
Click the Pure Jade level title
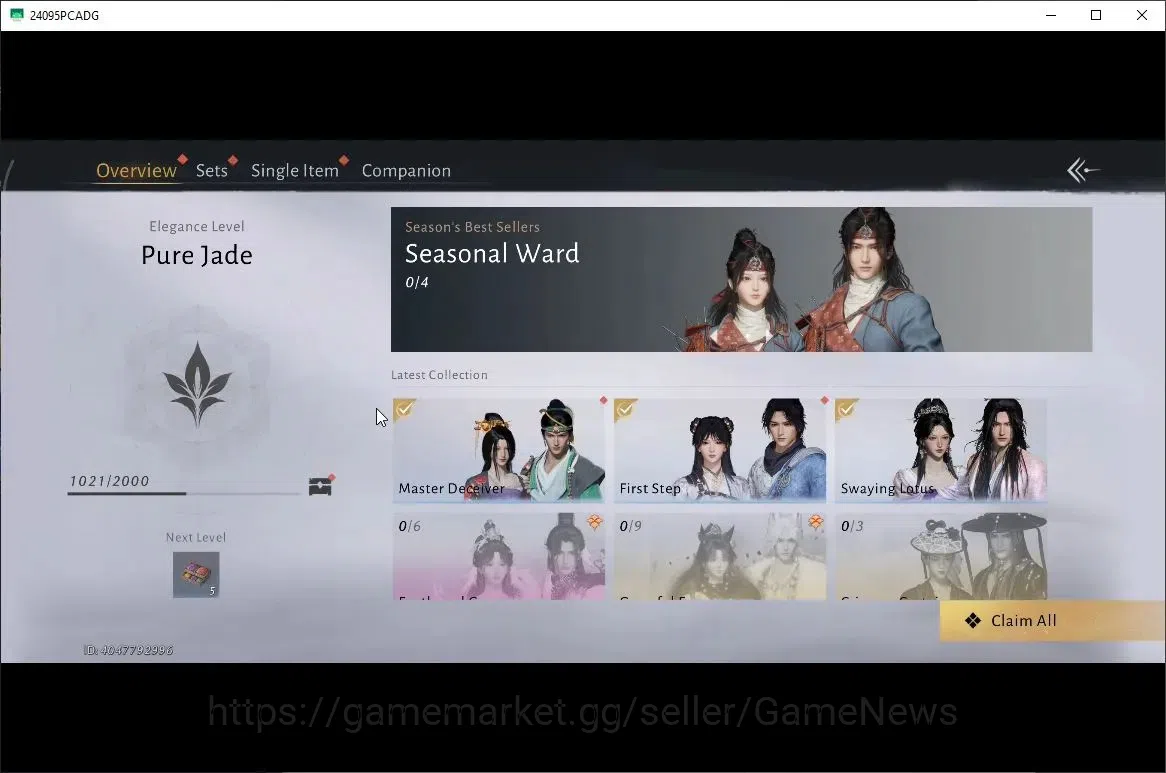(197, 255)
